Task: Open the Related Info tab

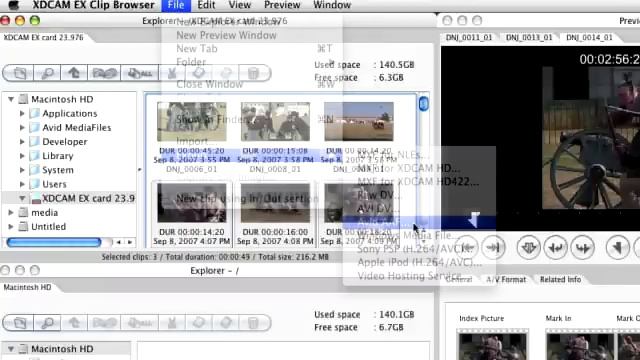Action: pos(560,280)
